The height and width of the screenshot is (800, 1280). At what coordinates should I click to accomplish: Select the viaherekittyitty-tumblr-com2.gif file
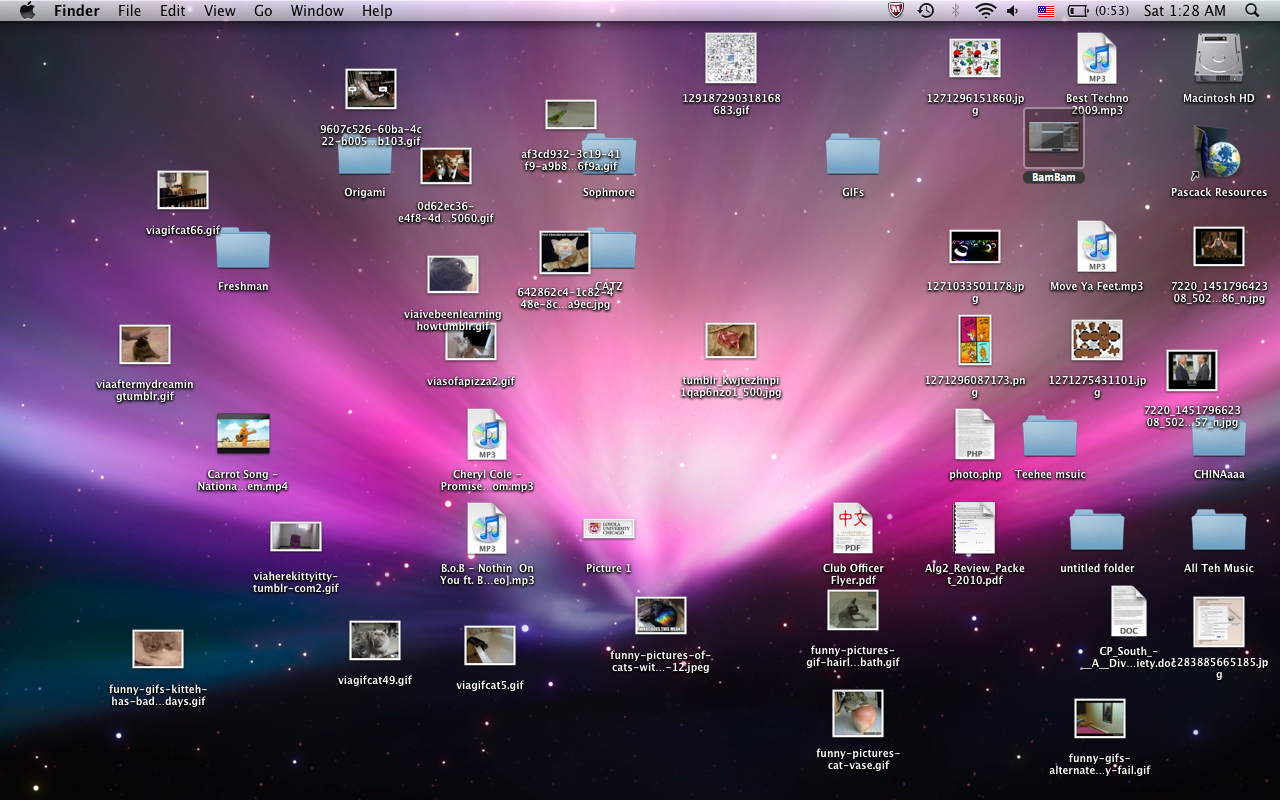pyautogui.click(x=296, y=536)
